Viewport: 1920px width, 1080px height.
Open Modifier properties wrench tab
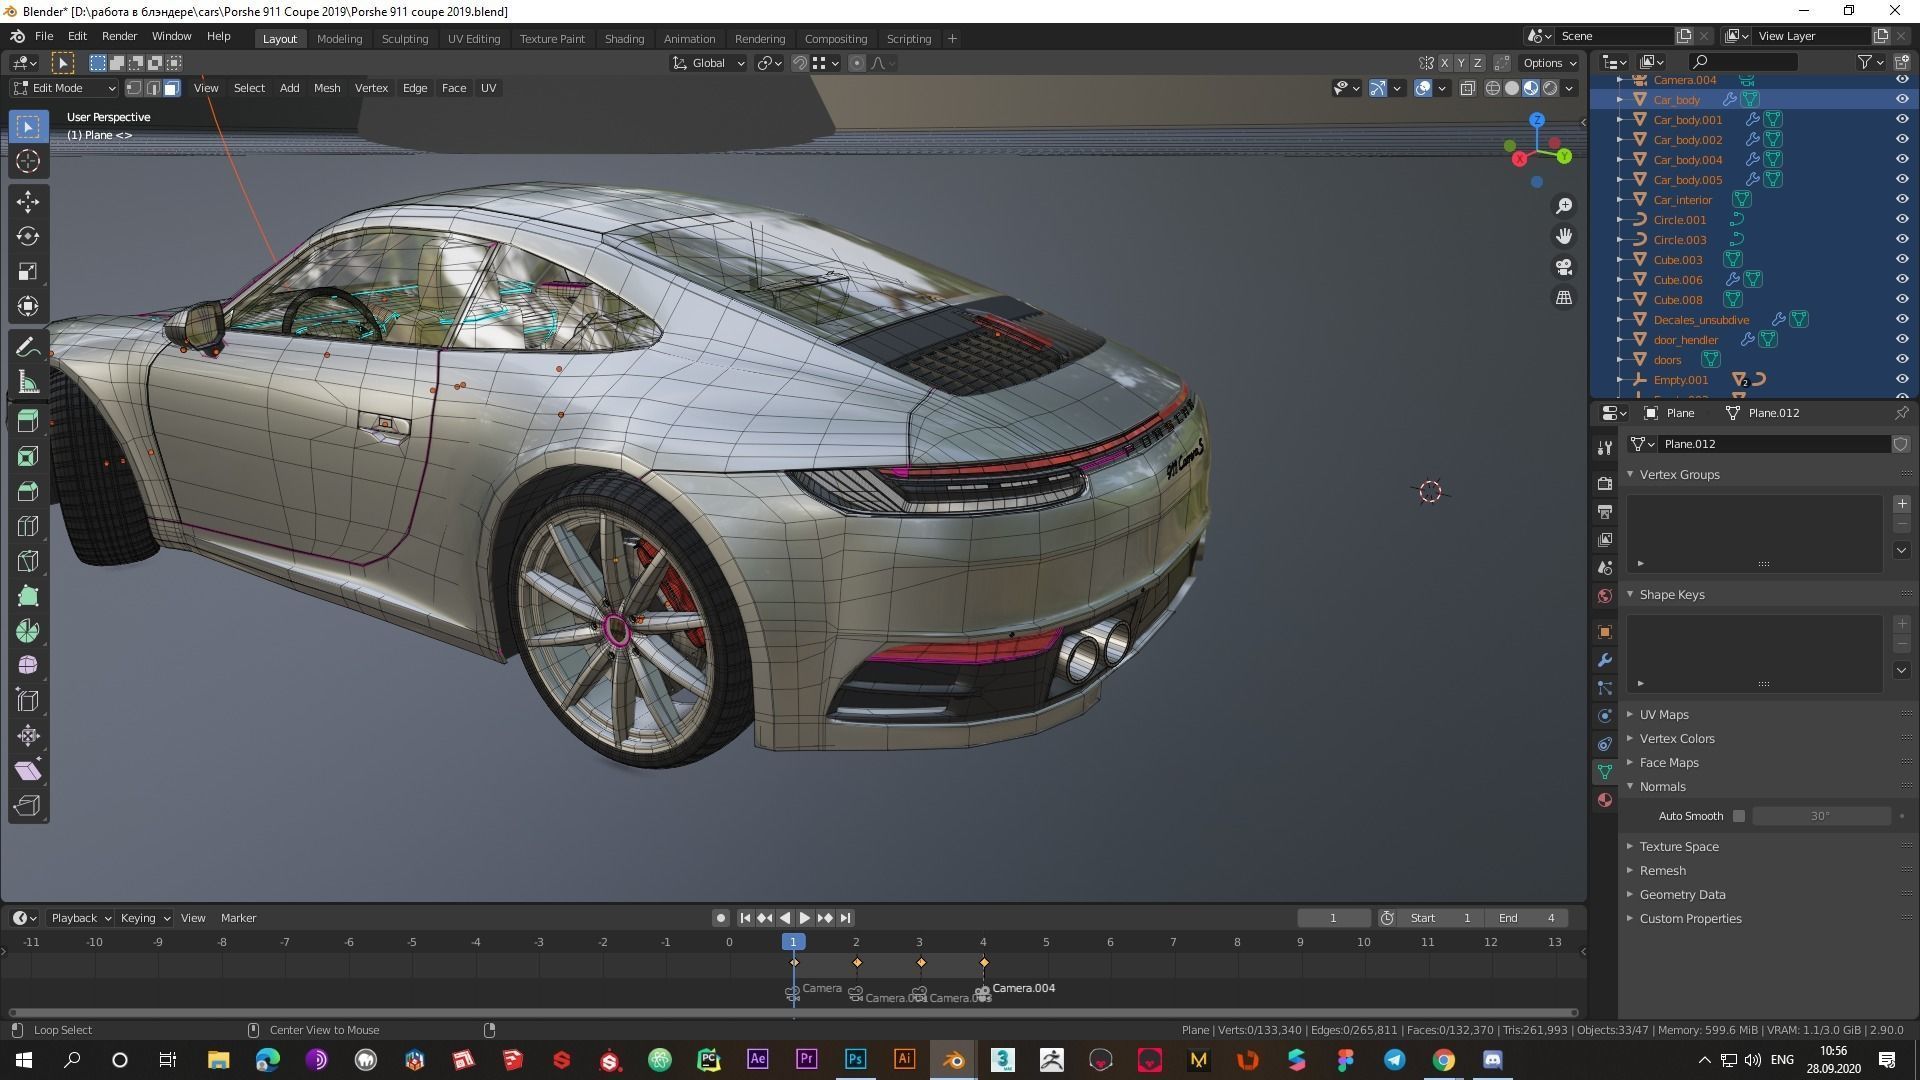[x=1605, y=660]
